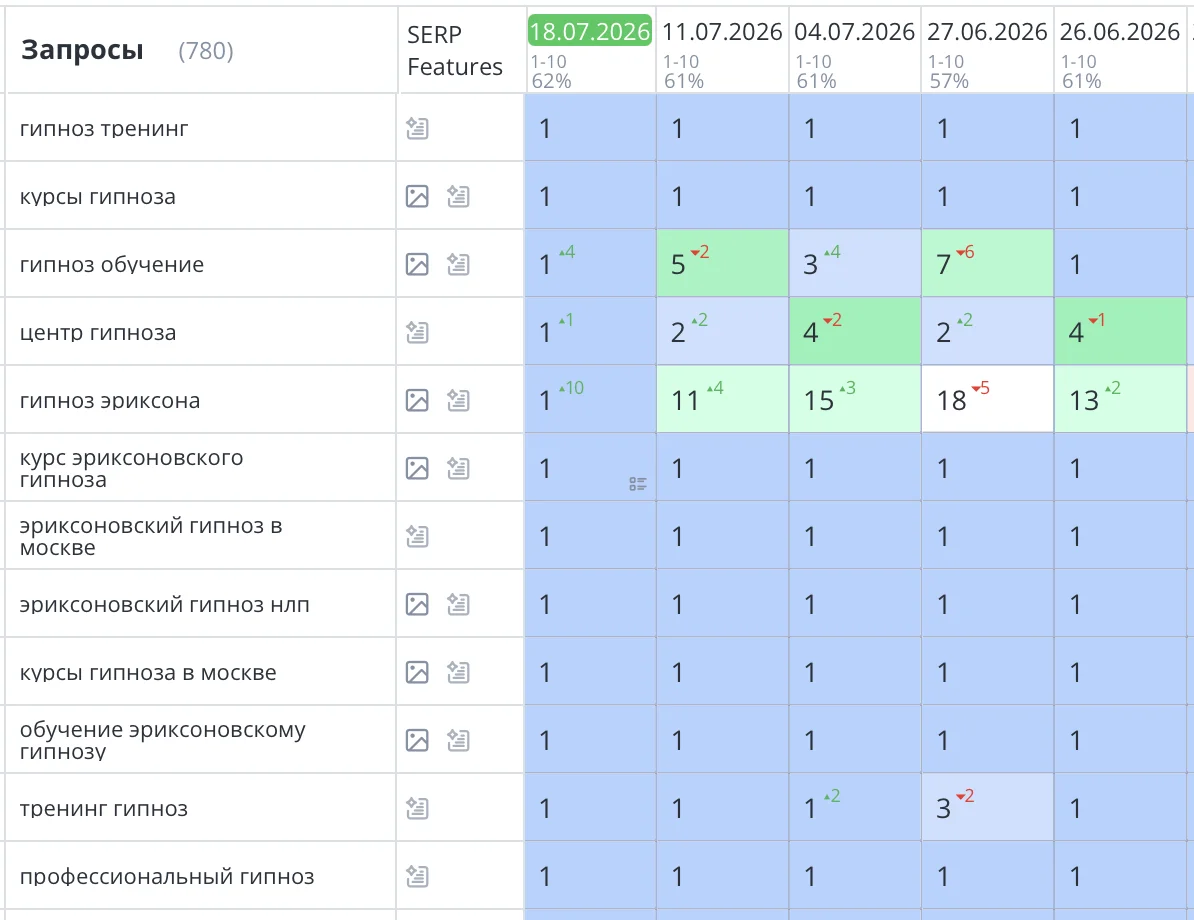Click position 18 cell for гипноз эриксона
This screenshot has height=920, width=1194.
coord(988,399)
